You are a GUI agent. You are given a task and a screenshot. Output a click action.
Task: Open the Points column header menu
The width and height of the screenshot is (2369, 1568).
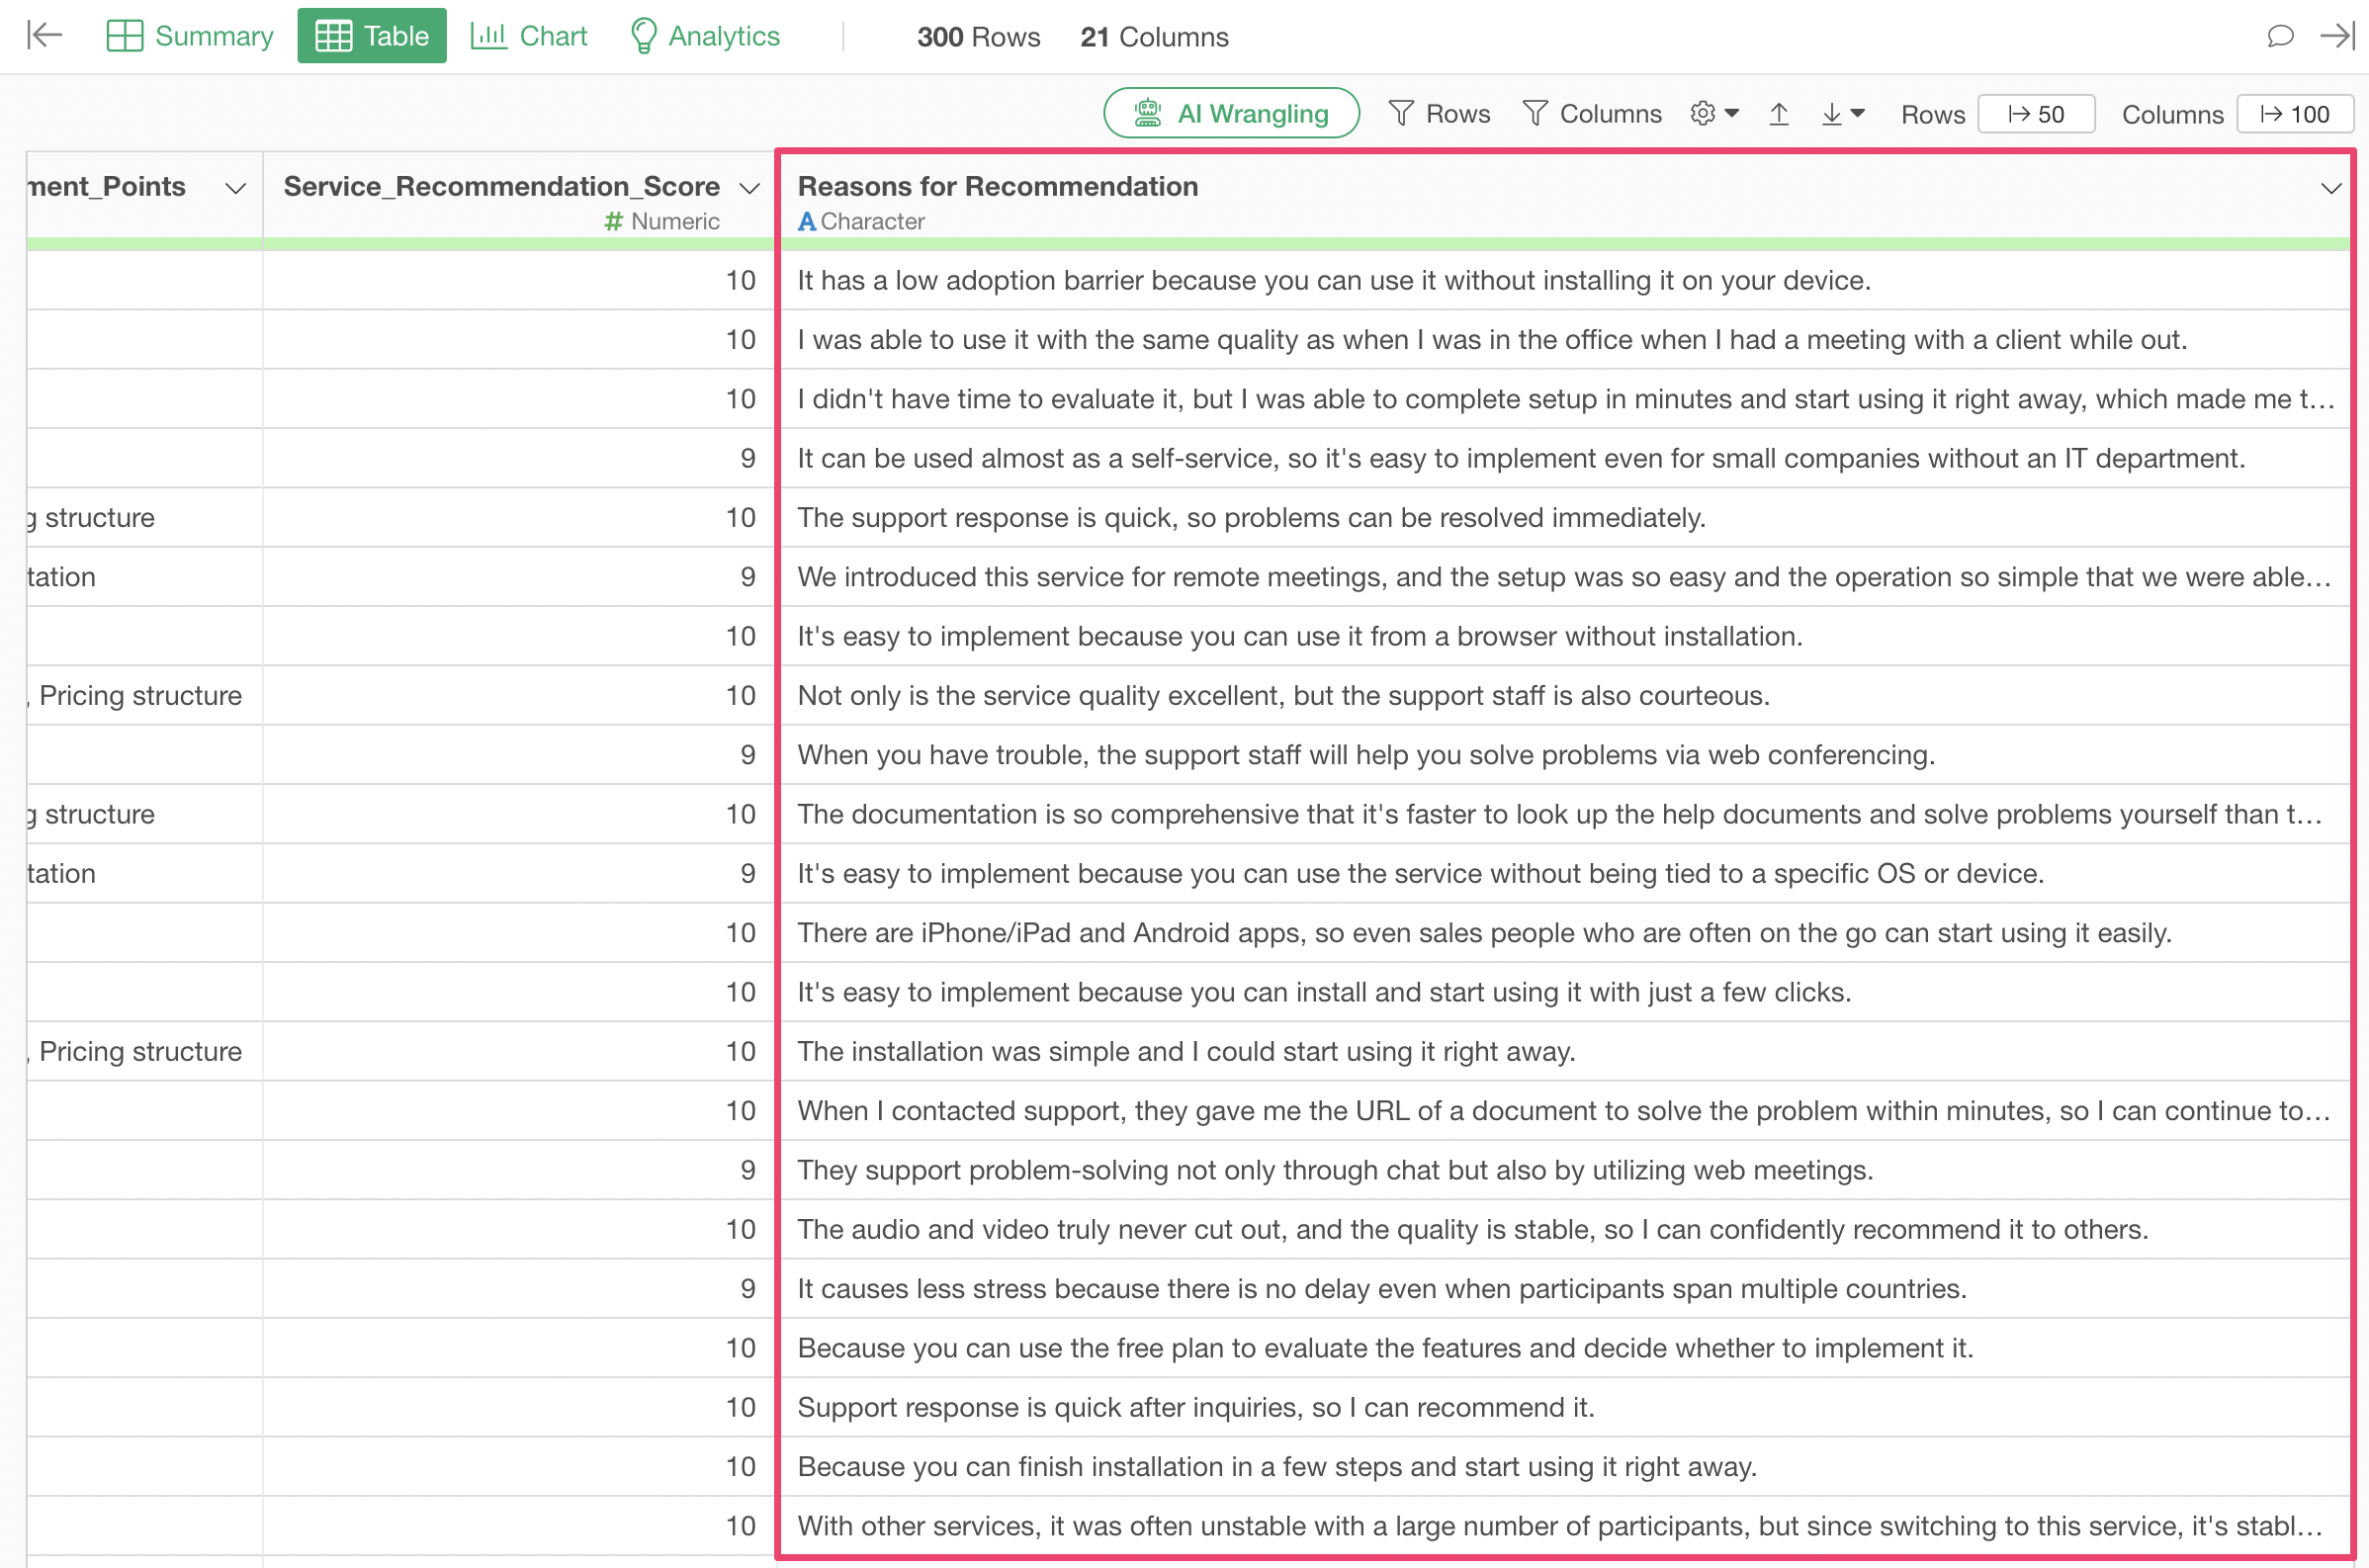[235, 188]
